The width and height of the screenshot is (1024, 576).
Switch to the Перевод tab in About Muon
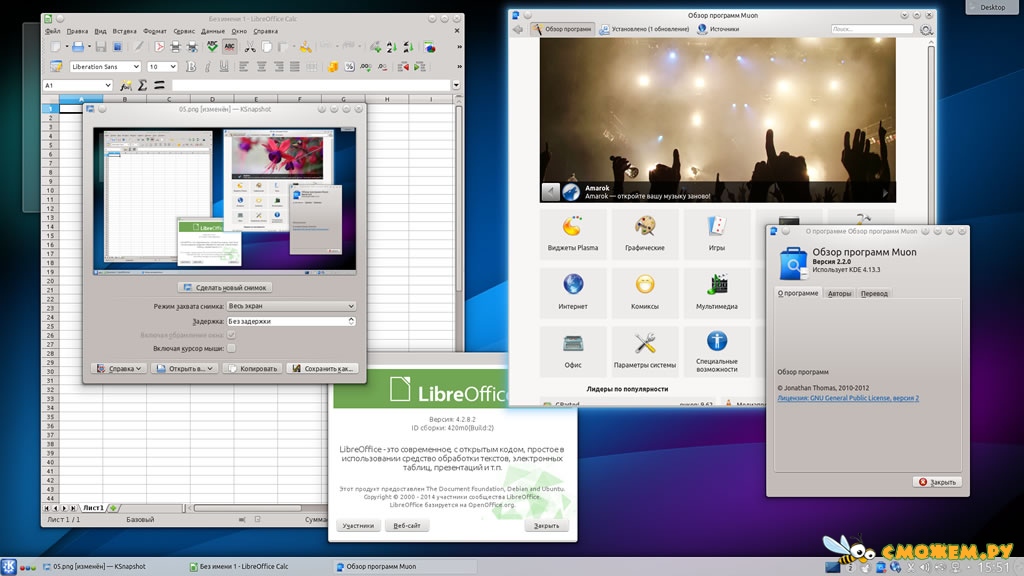(x=874, y=293)
